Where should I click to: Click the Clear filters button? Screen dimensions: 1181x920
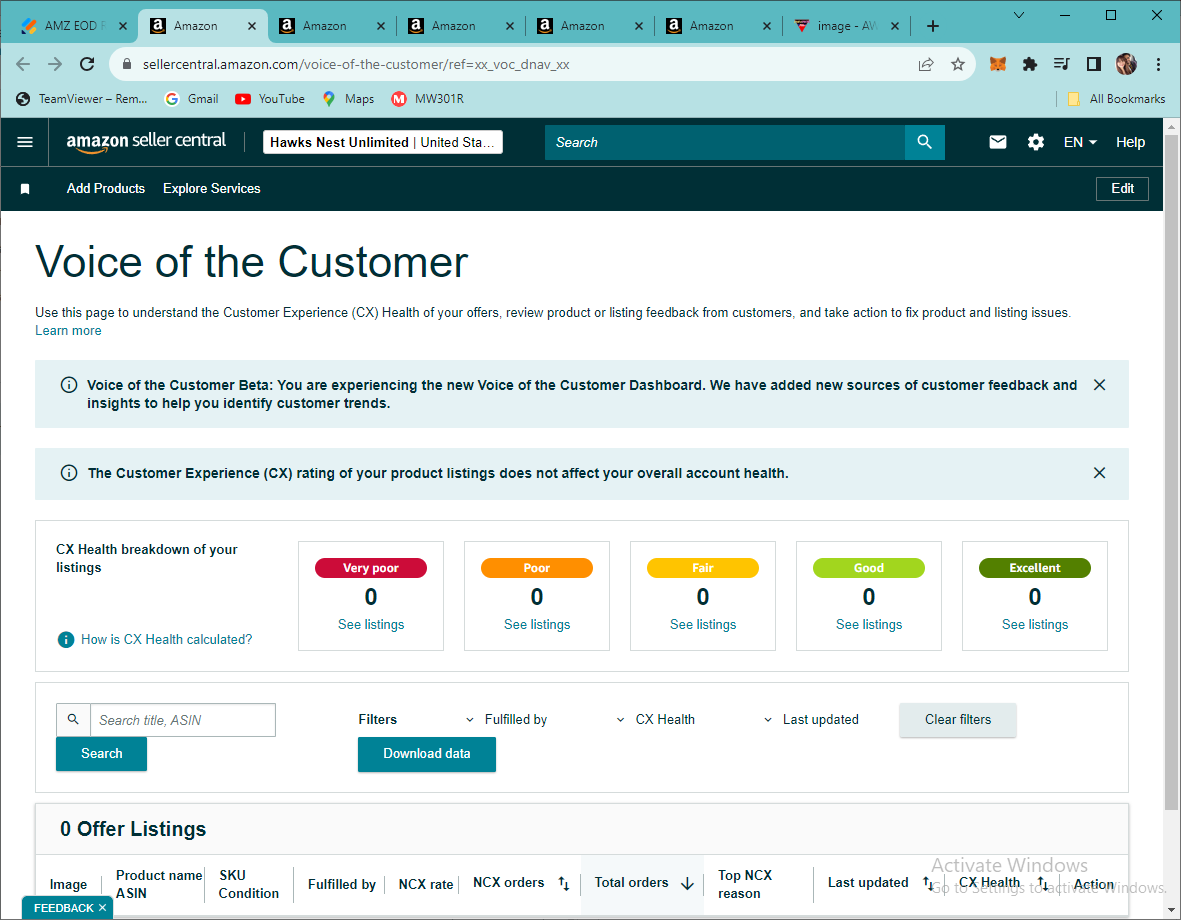tap(957, 720)
